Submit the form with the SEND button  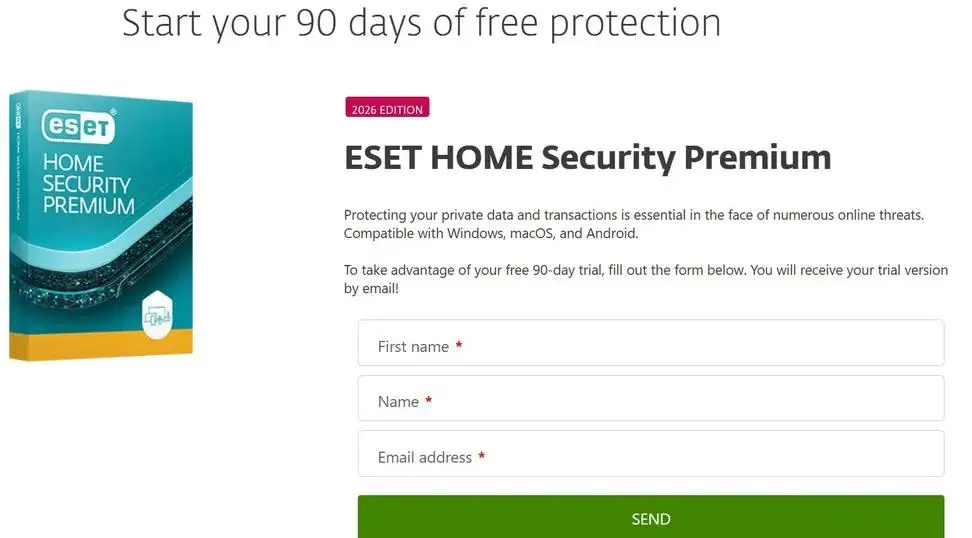[x=651, y=517]
